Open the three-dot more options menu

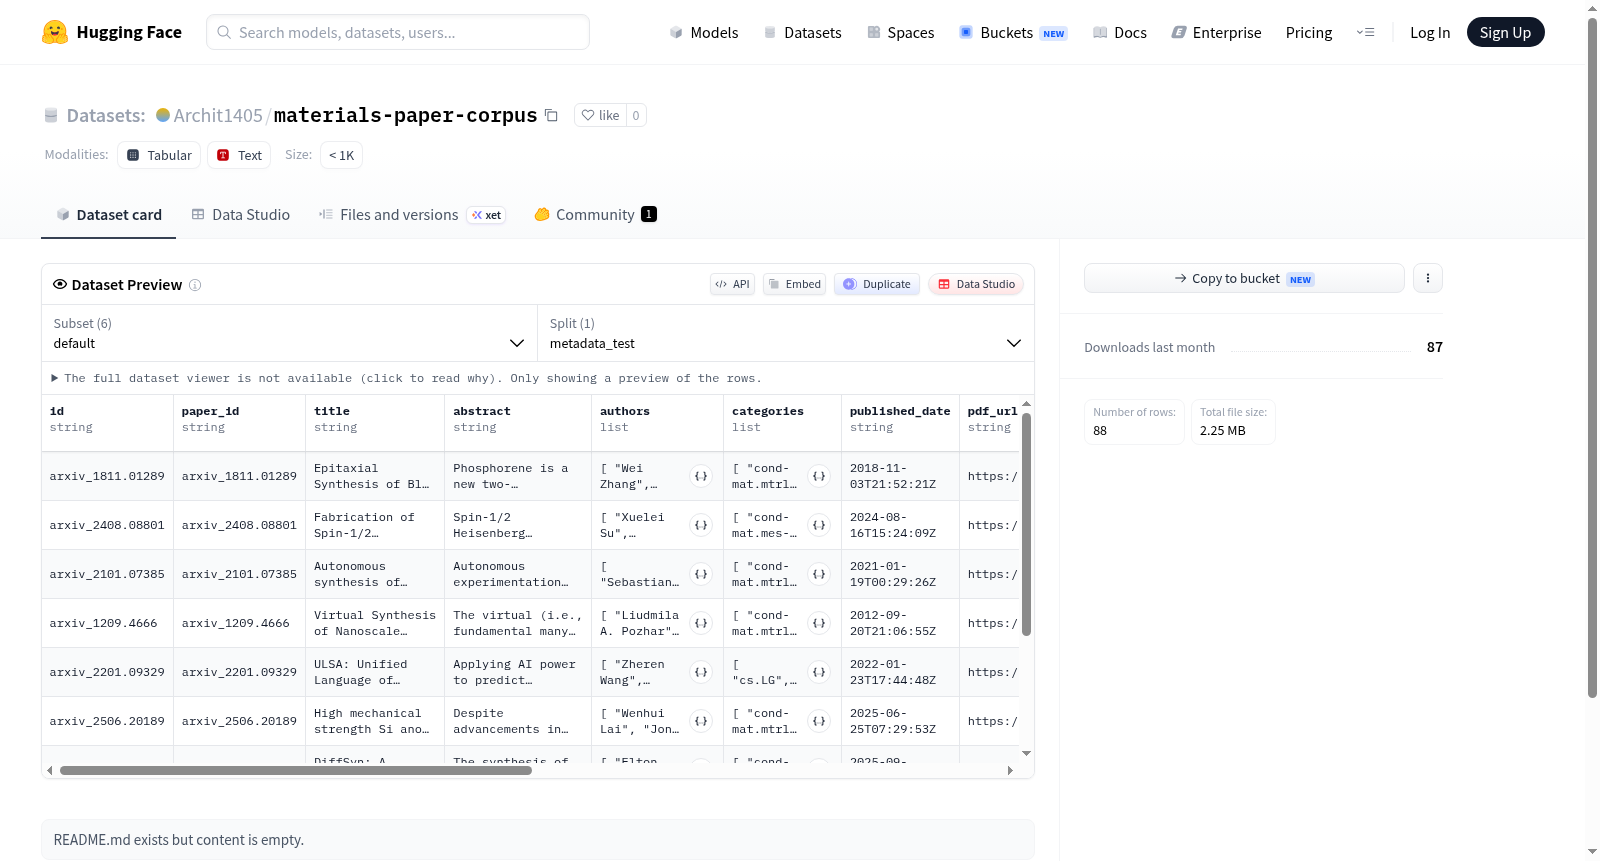(x=1428, y=278)
